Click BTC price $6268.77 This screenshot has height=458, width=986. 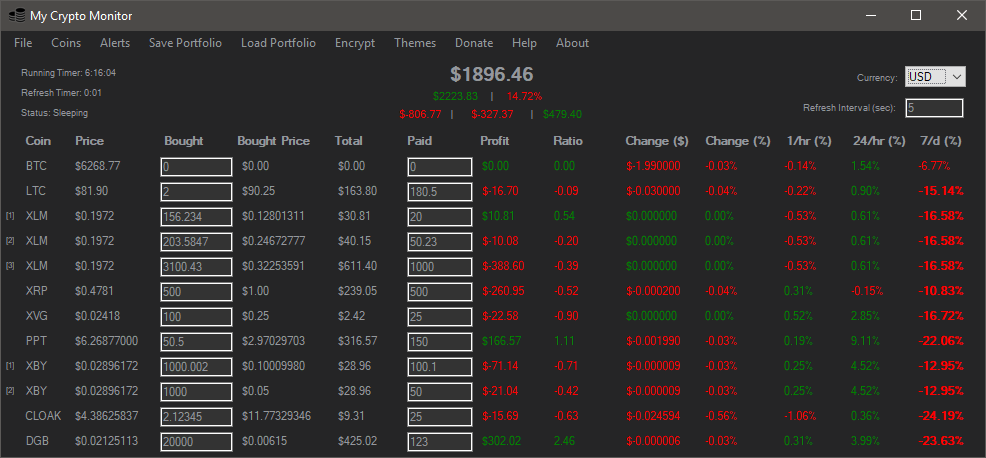97,167
